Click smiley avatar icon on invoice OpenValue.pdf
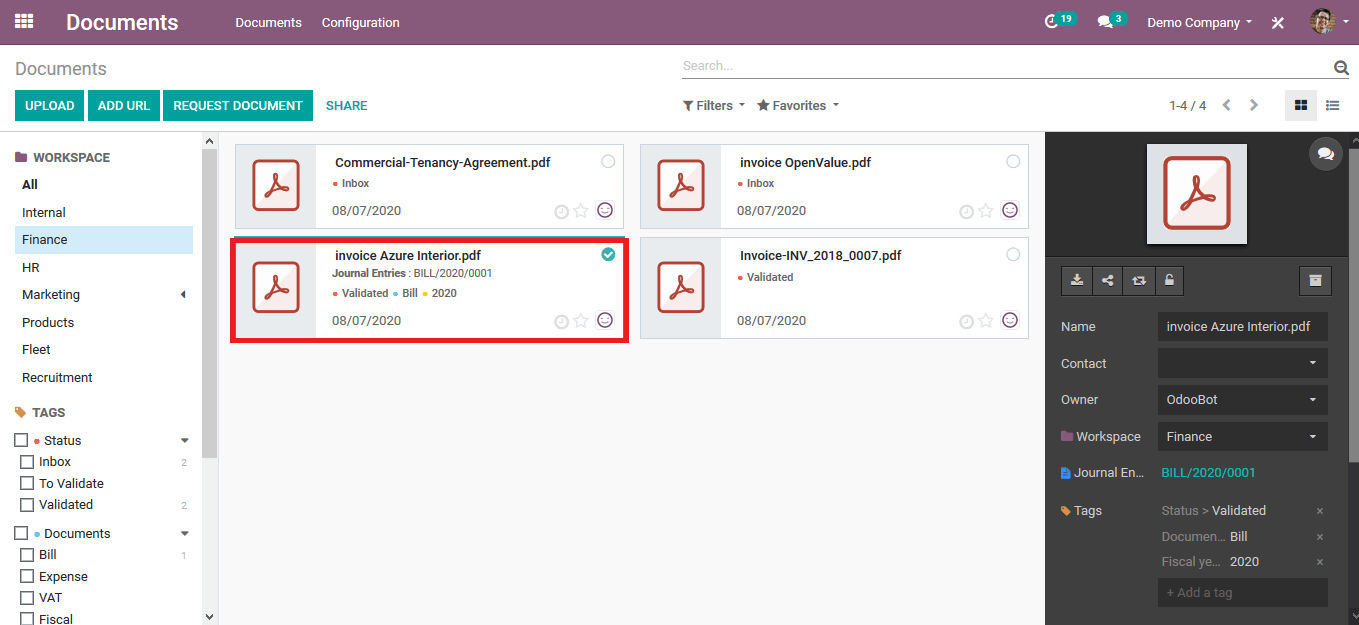The image size is (1359, 625). [x=1010, y=210]
